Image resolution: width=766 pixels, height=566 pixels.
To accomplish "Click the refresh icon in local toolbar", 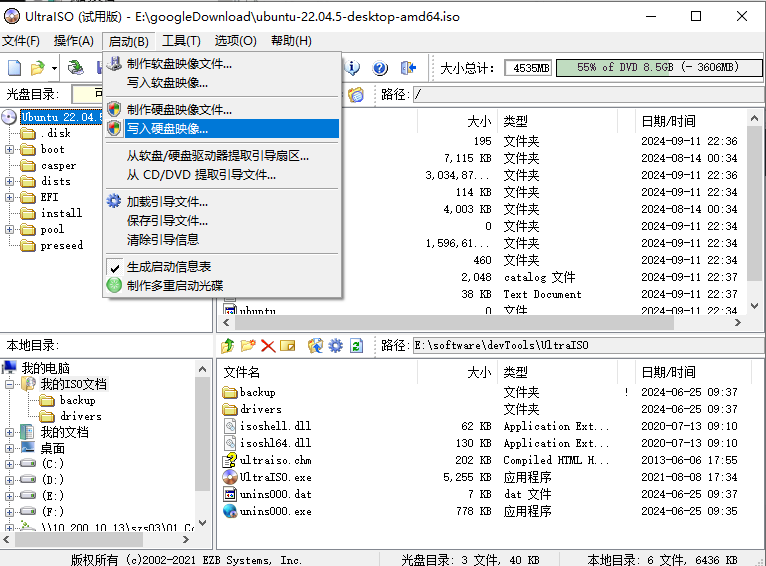I will point(356,346).
